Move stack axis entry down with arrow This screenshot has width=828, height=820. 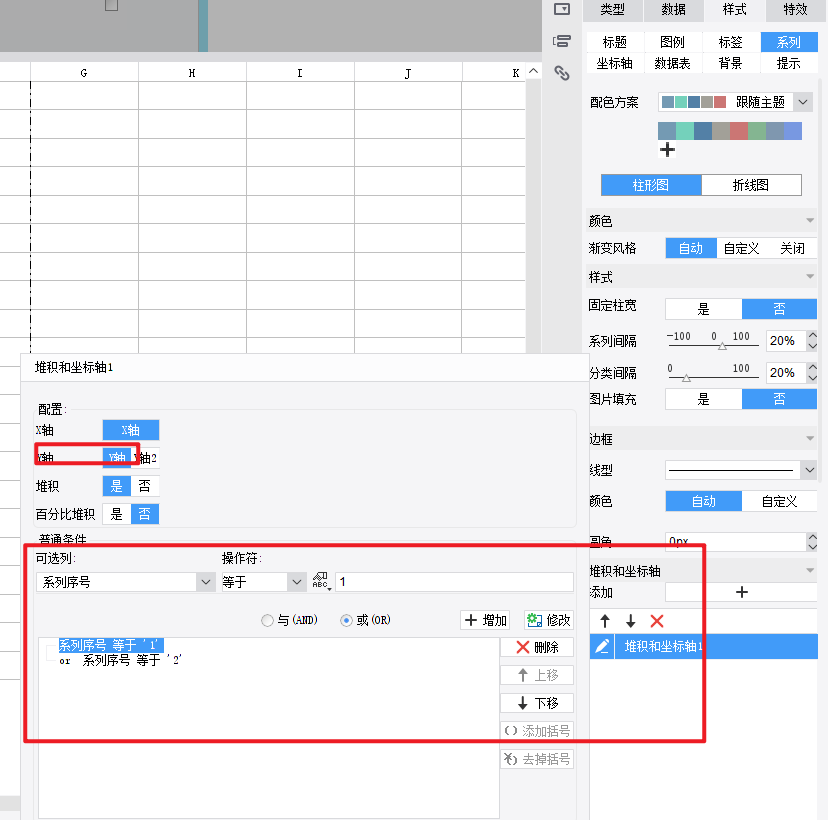[631, 621]
